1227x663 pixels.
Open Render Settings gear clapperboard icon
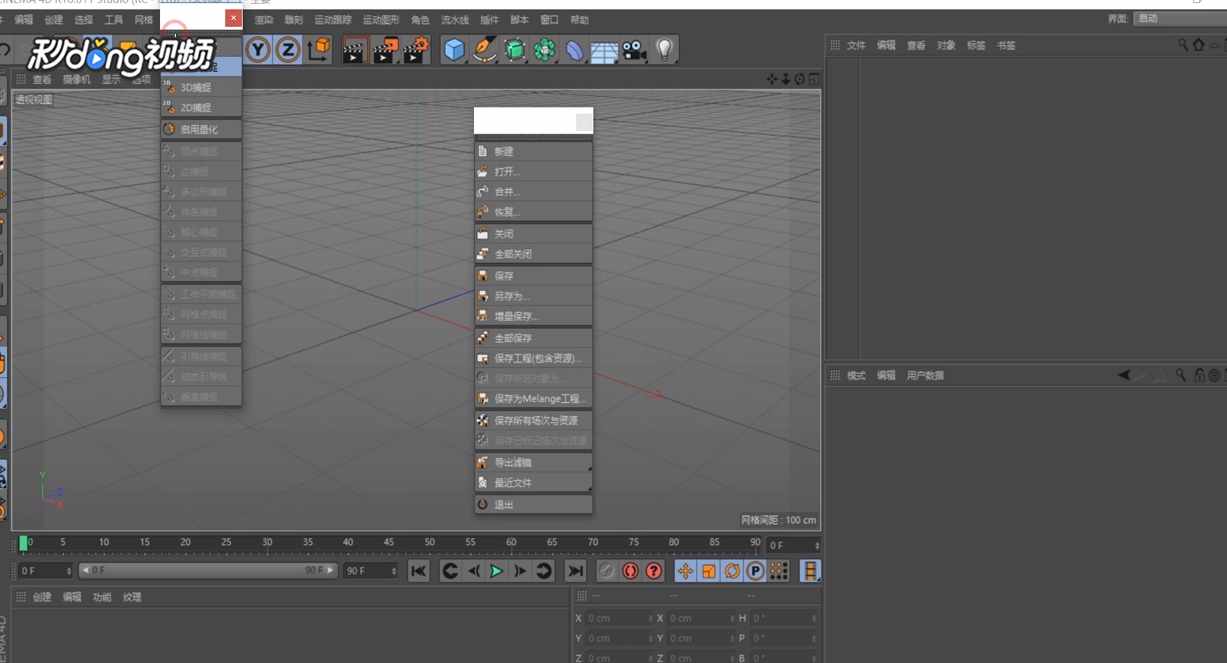click(416, 49)
